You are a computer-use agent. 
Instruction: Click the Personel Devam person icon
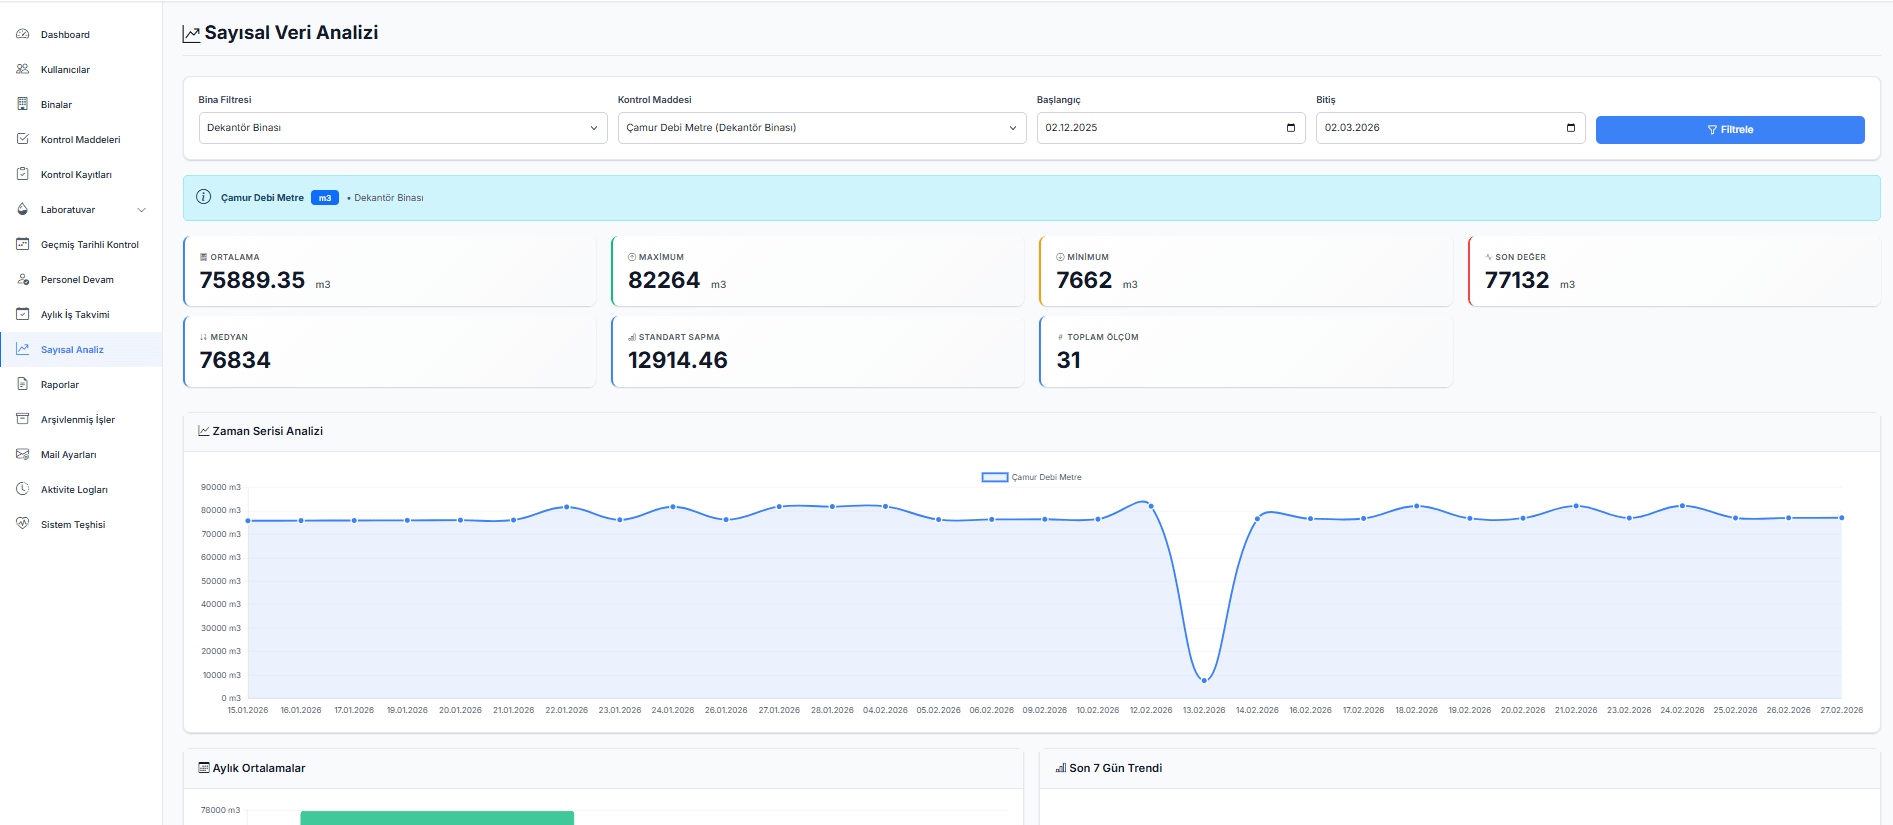click(x=22, y=279)
